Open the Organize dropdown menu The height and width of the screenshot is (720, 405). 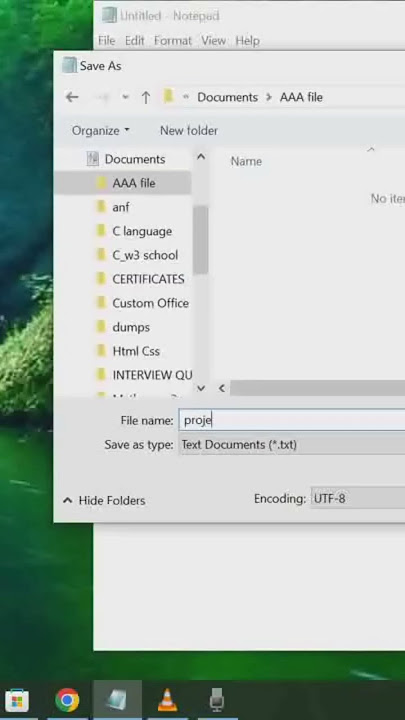101,131
